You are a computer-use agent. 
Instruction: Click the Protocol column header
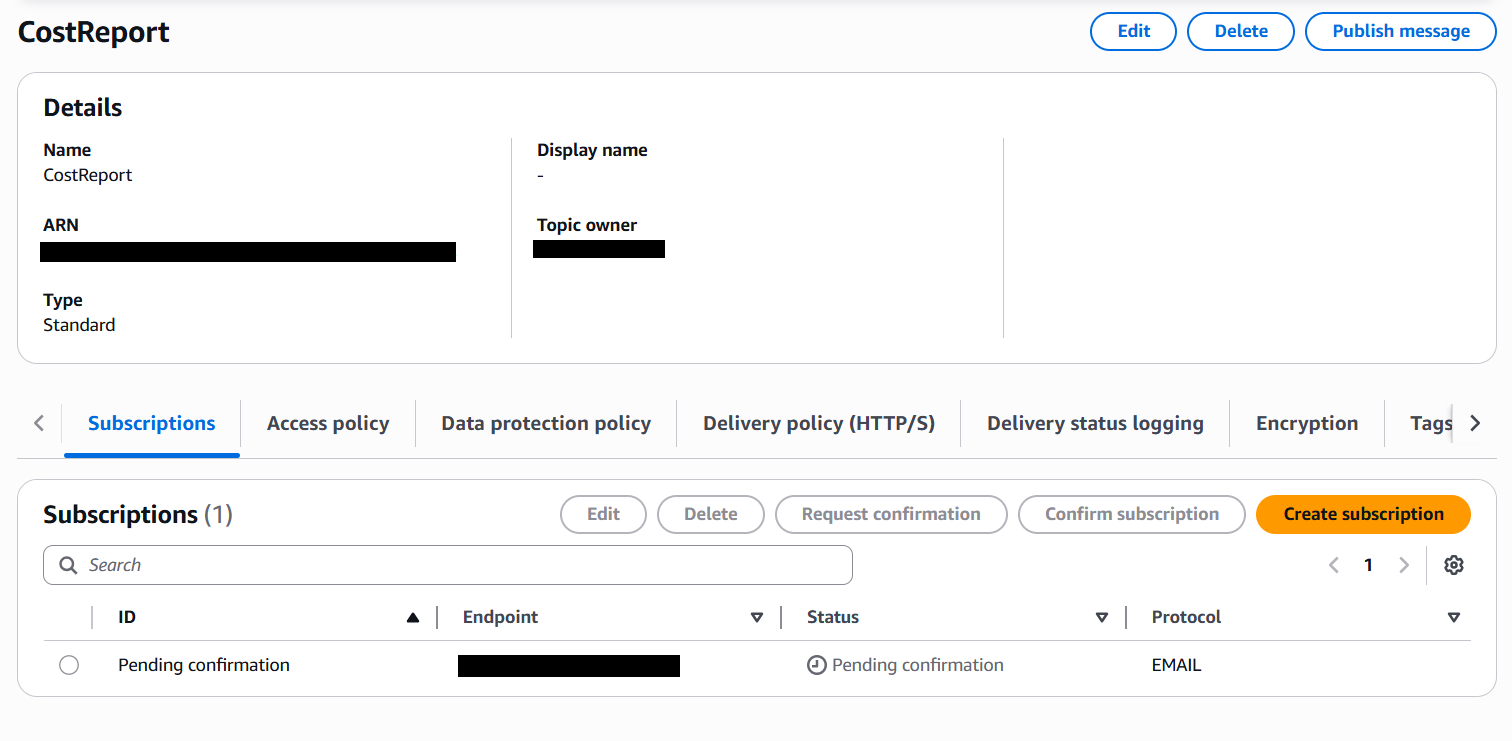click(1186, 617)
